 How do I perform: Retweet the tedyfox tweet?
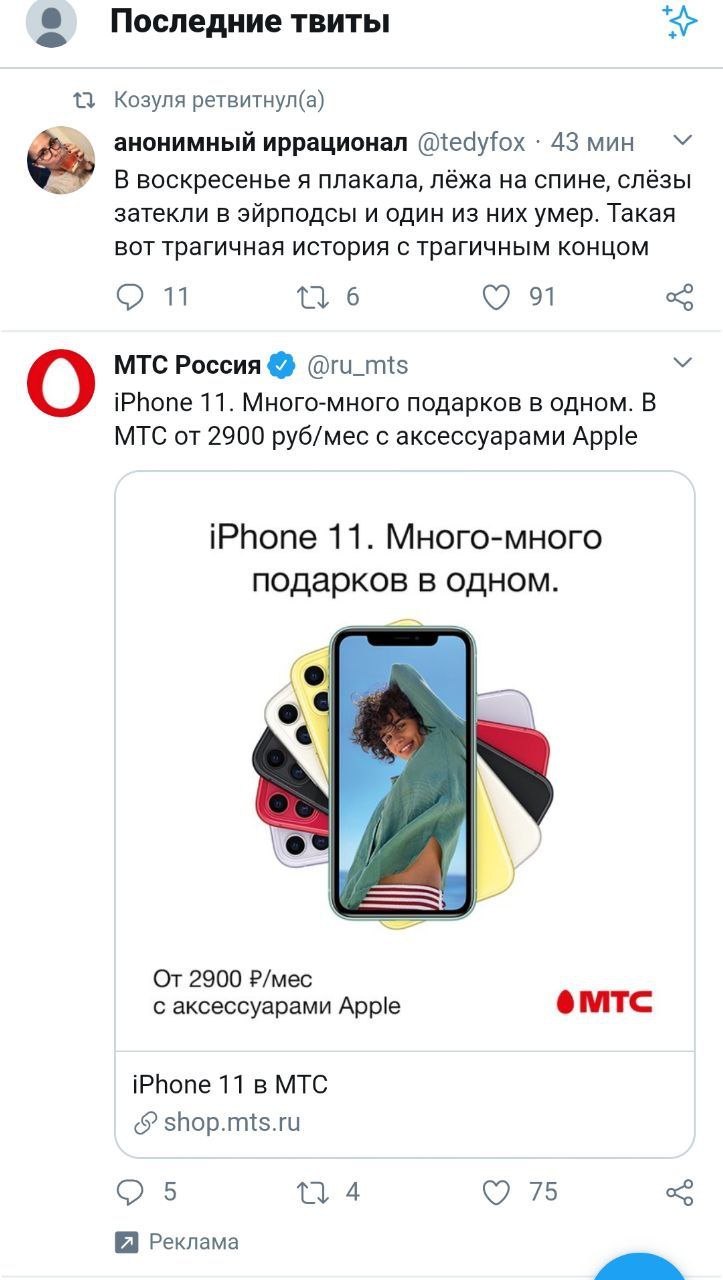tap(314, 297)
